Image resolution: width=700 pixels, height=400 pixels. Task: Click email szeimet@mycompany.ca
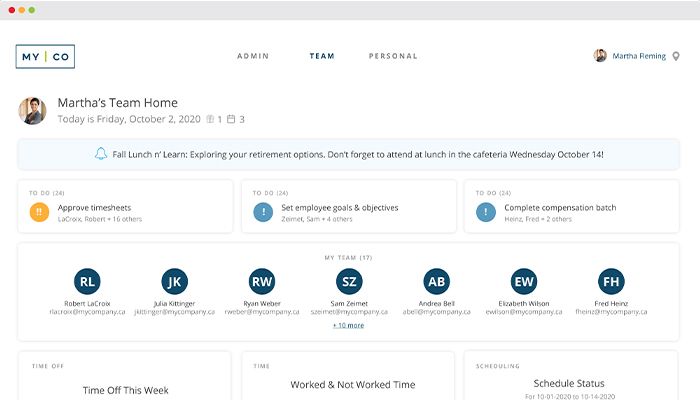click(x=349, y=312)
